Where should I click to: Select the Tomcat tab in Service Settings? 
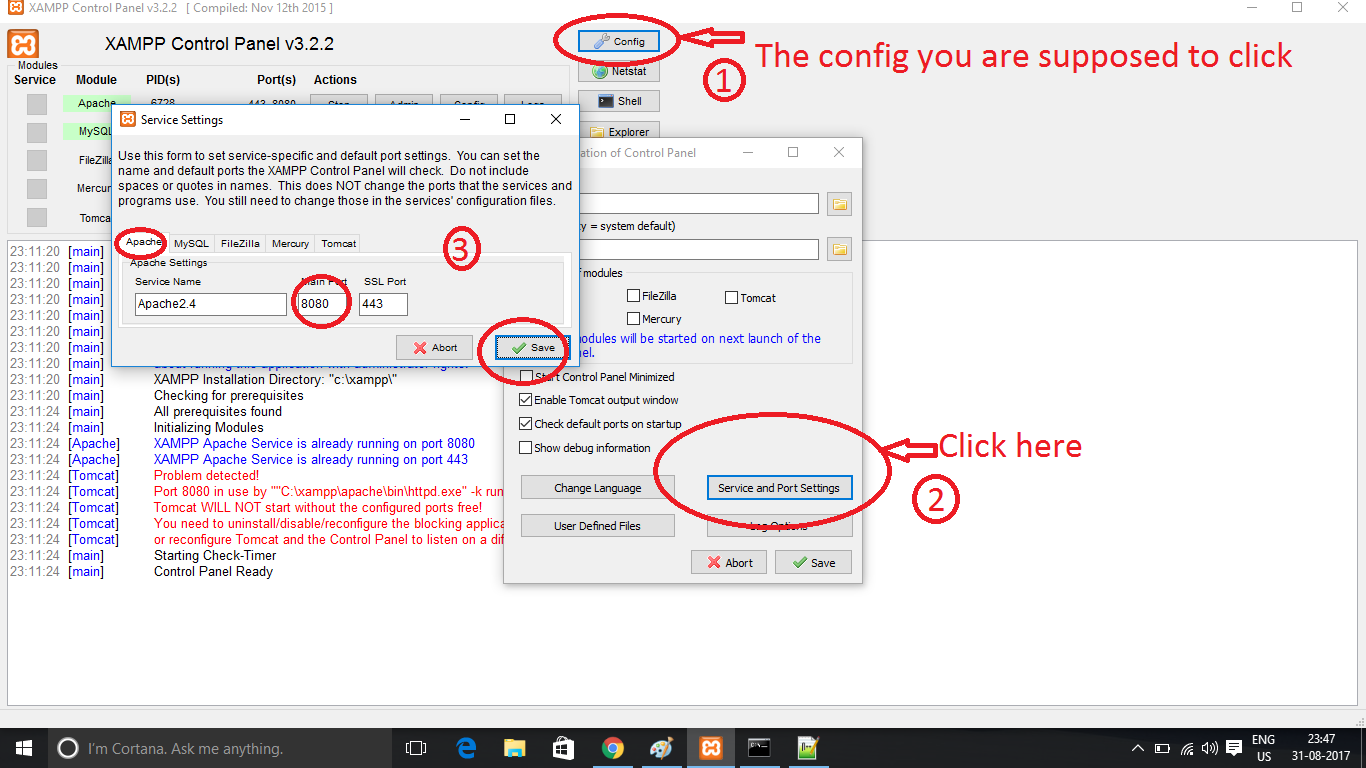338,243
